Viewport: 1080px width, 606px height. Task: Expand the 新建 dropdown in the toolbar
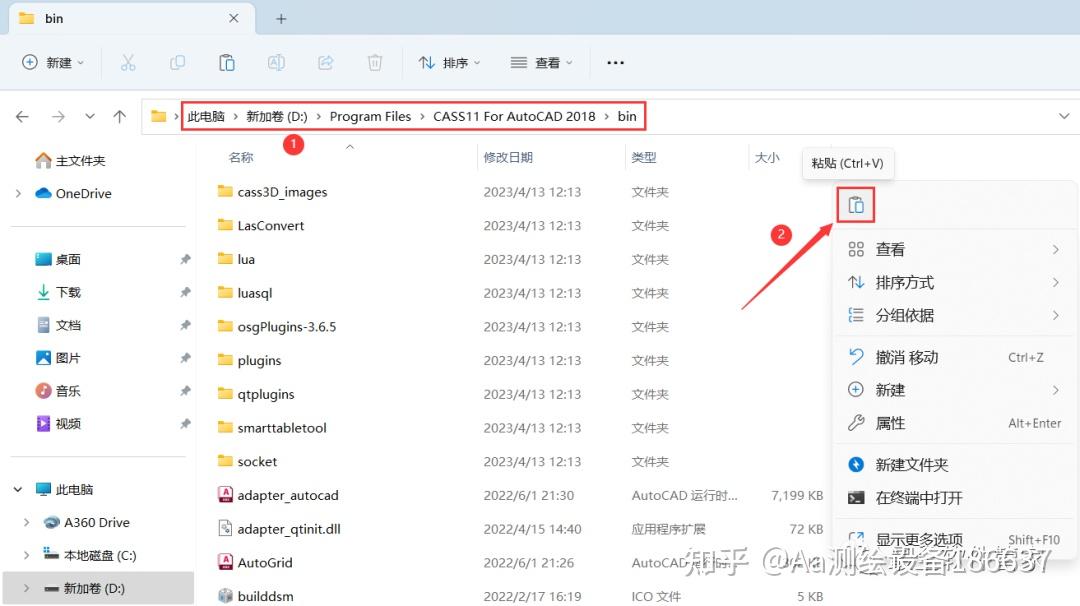click(54, 62)
